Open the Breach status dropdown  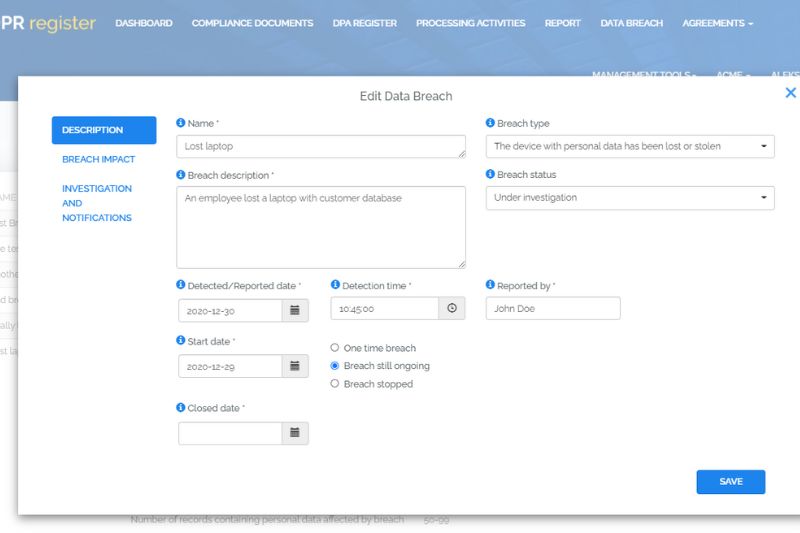630,198
